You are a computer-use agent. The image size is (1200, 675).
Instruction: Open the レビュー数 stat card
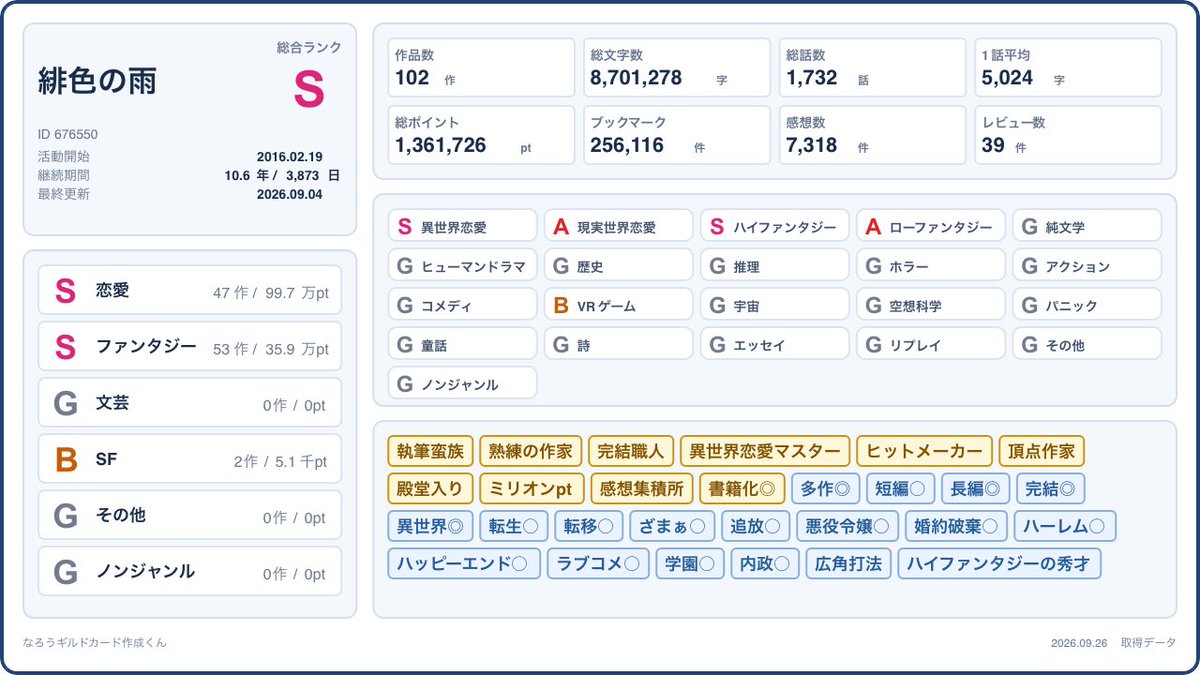coord(1068,135)
